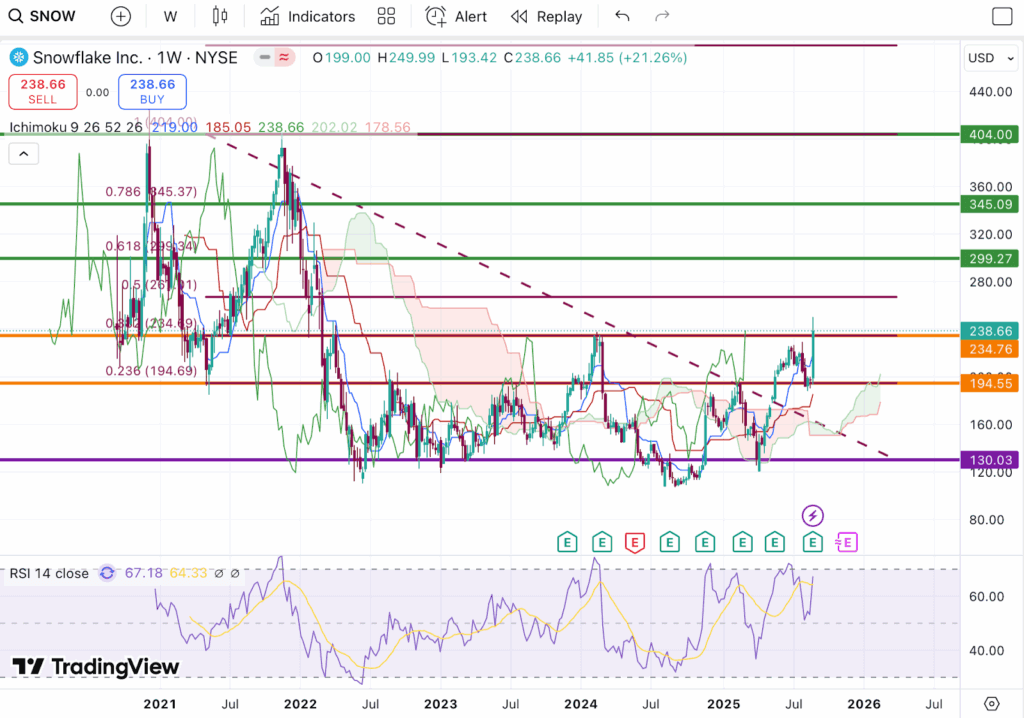
Task: Open the Indicators dialog
Action: pyautogui.click(x=307, y=16)
